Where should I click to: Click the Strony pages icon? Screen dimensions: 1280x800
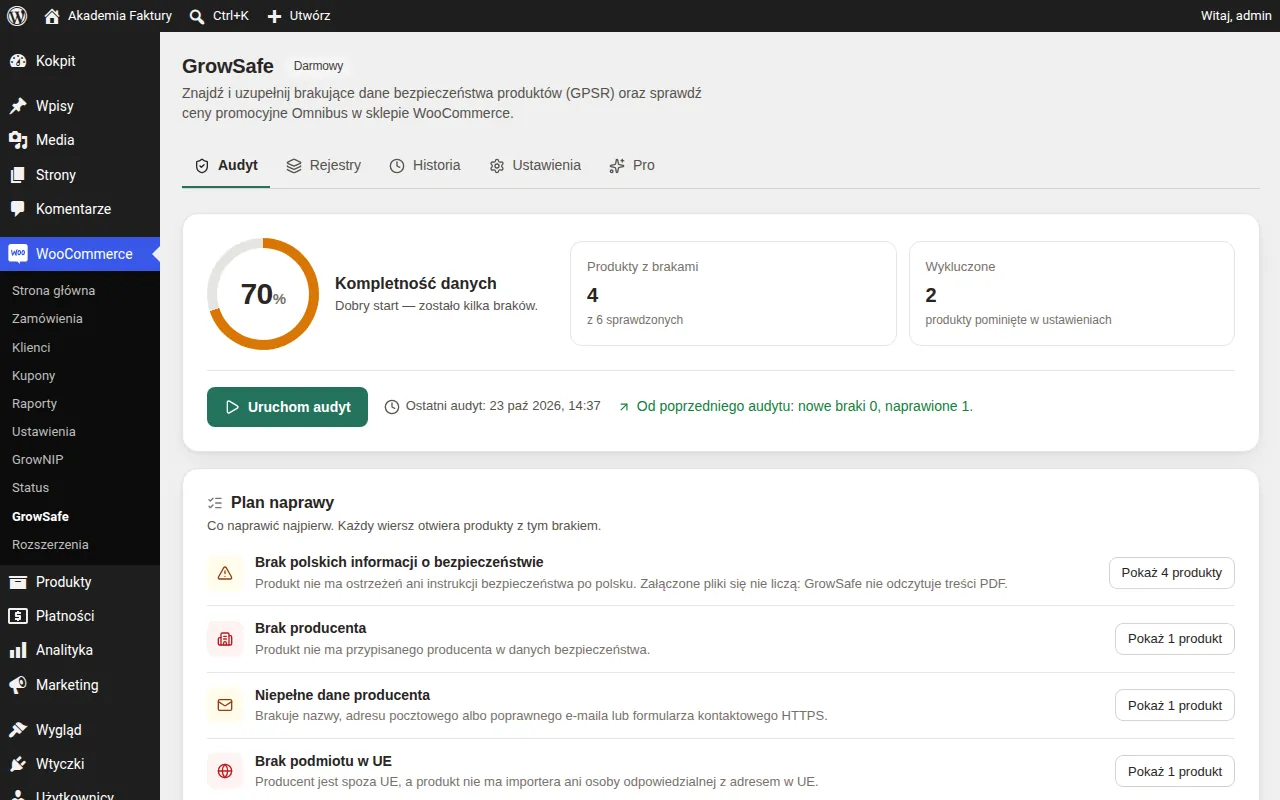[x=18, y=175]
